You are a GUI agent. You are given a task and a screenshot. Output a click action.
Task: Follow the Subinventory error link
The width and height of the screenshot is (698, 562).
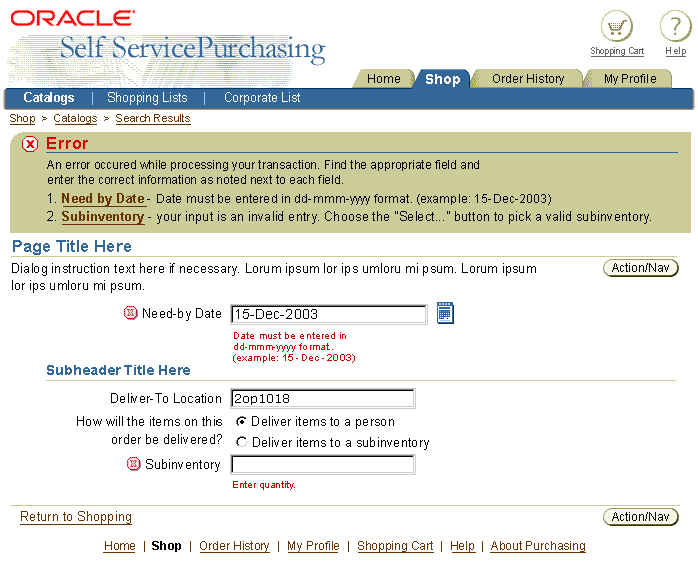(103, 216)
